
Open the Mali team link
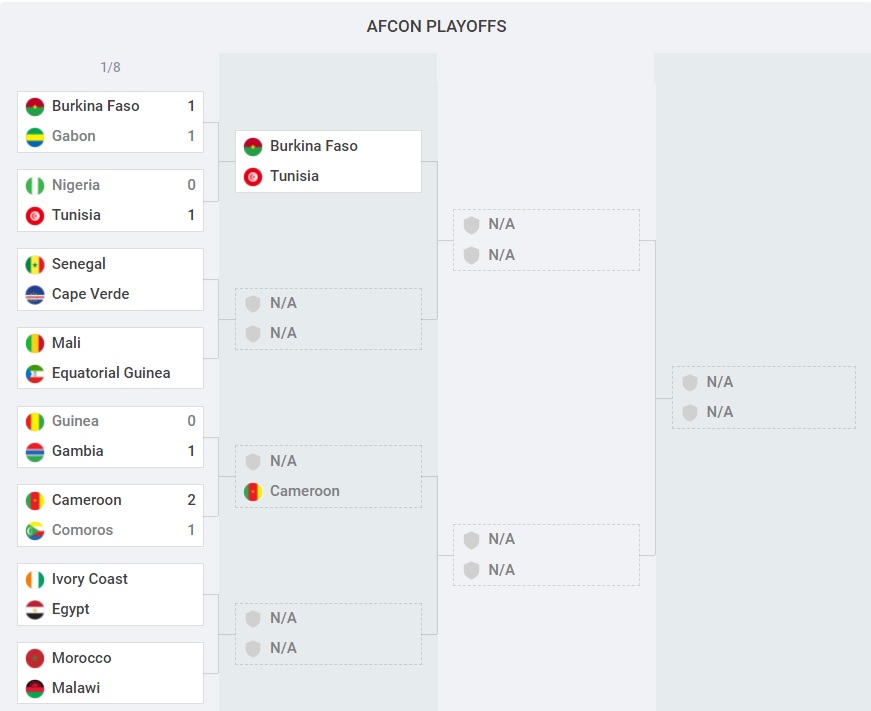point(66,343)
